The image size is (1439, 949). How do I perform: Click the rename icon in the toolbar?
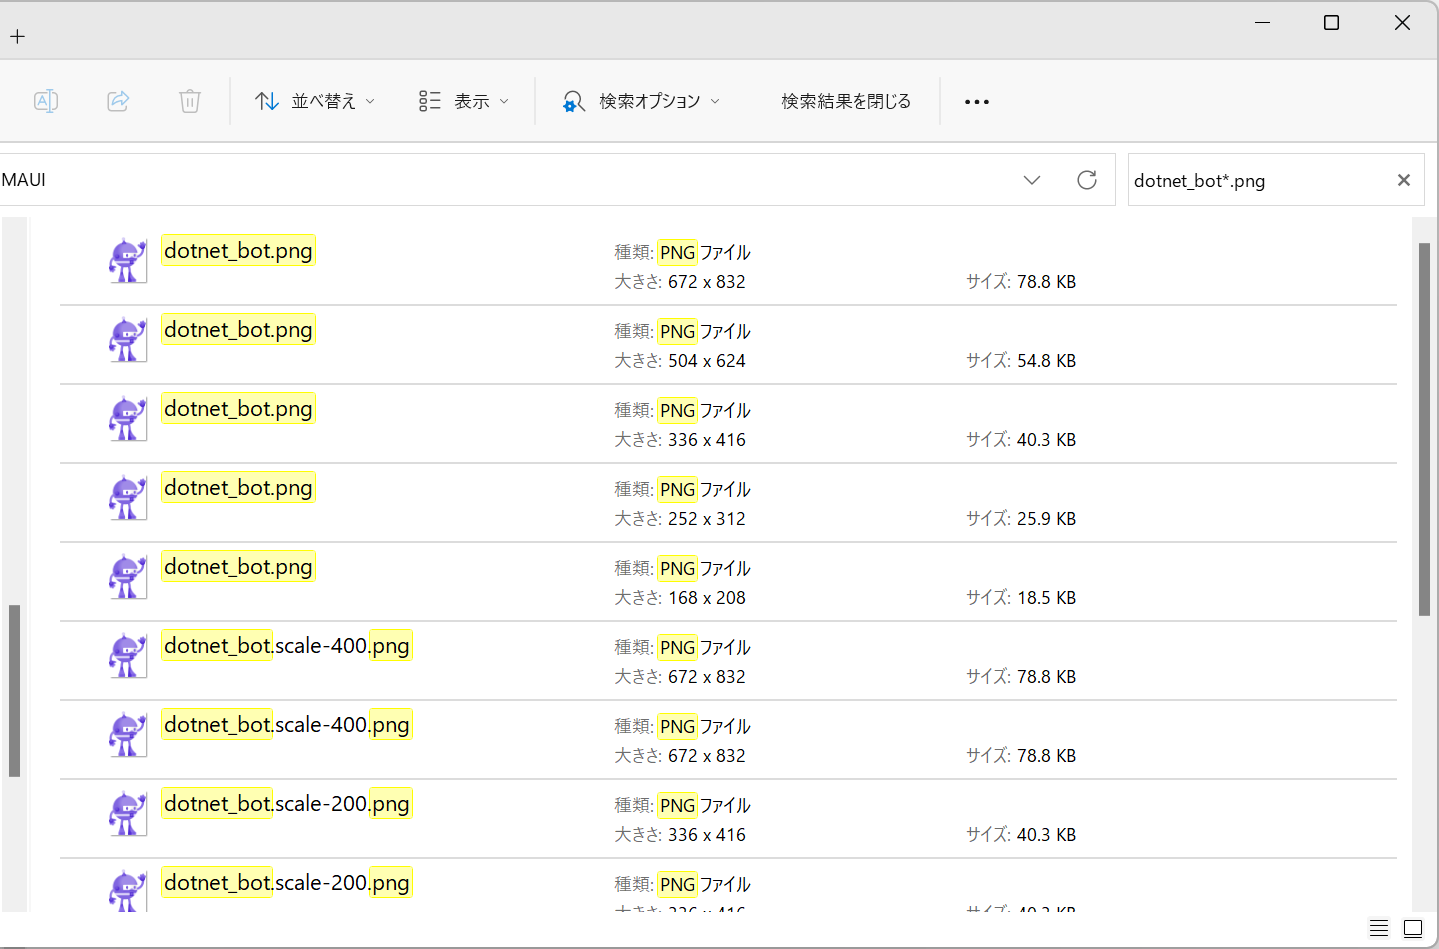point(46,101)
